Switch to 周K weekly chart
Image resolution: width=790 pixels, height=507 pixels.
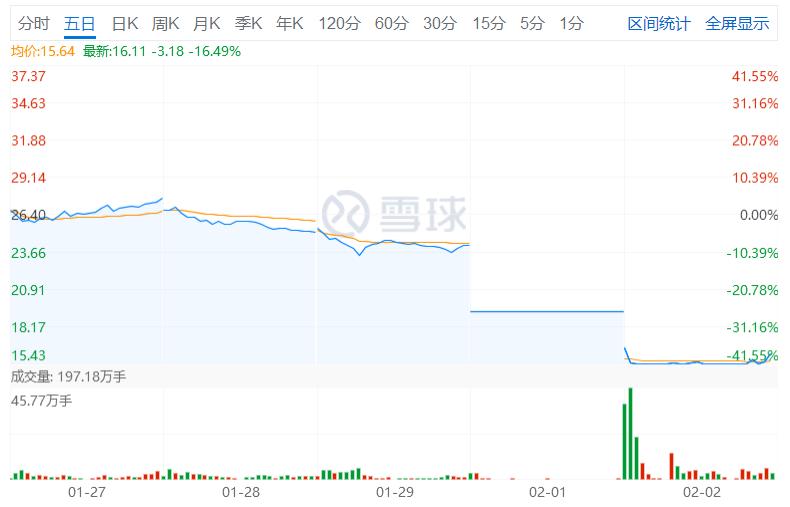point(166,23)
